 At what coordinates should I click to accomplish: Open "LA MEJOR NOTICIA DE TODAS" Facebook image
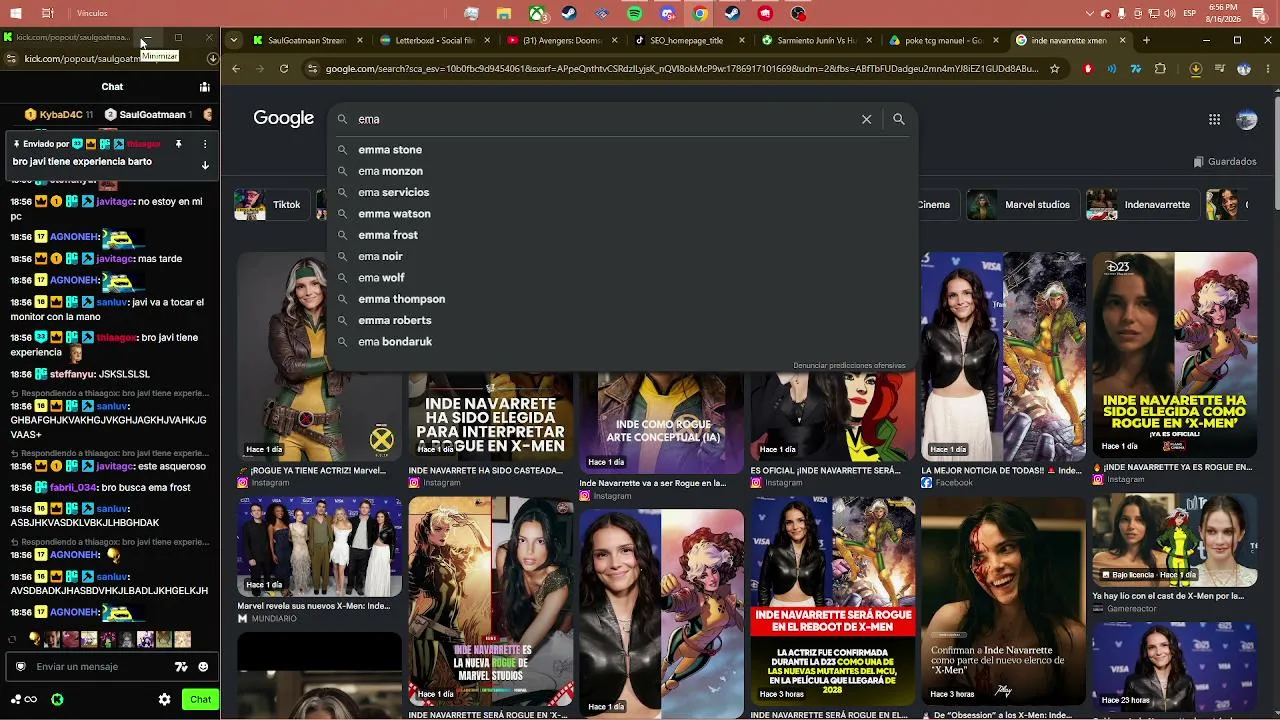click(1003, 355)
